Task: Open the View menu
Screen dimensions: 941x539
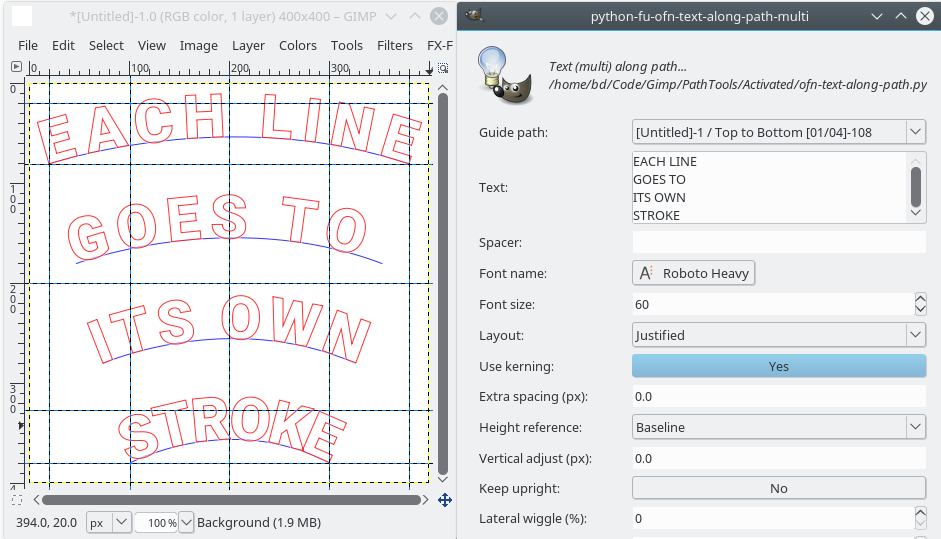Action: (x=151, y=46)
